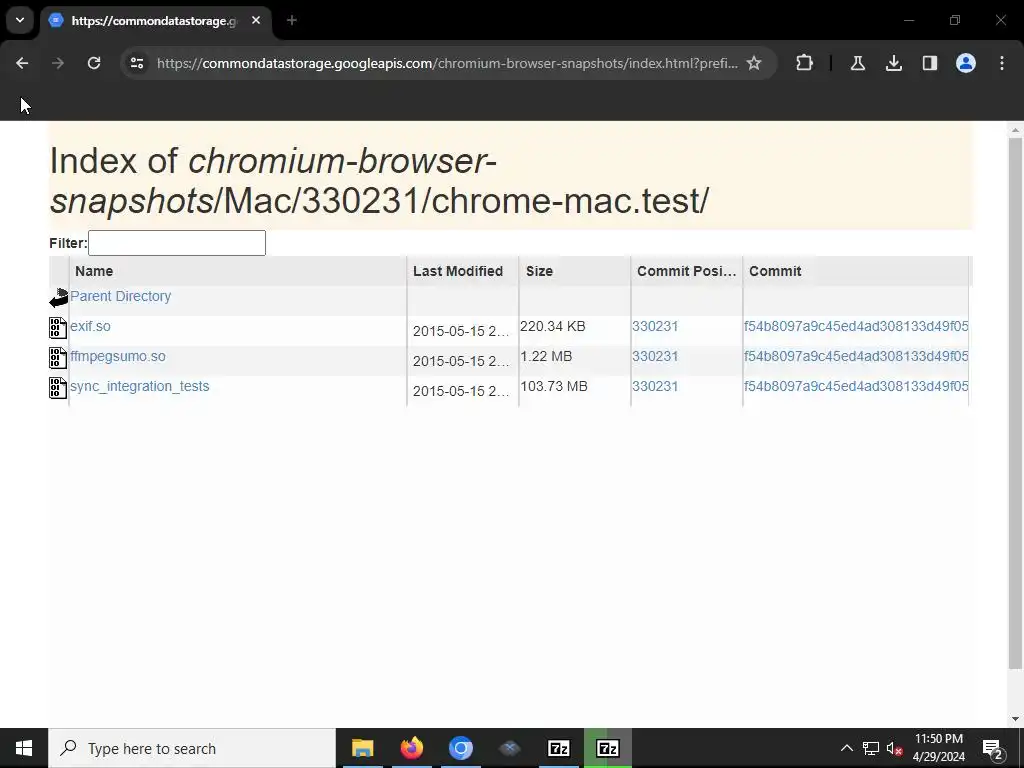Open Chrome's three-dot menu
Viewport: 1024px width, 768px height.
(x=1002, y=63)
